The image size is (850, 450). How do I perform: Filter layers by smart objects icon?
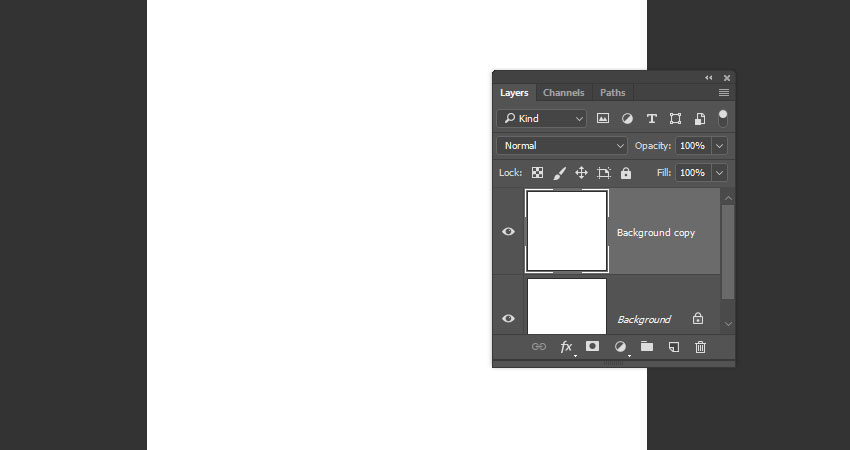(700, 119)
